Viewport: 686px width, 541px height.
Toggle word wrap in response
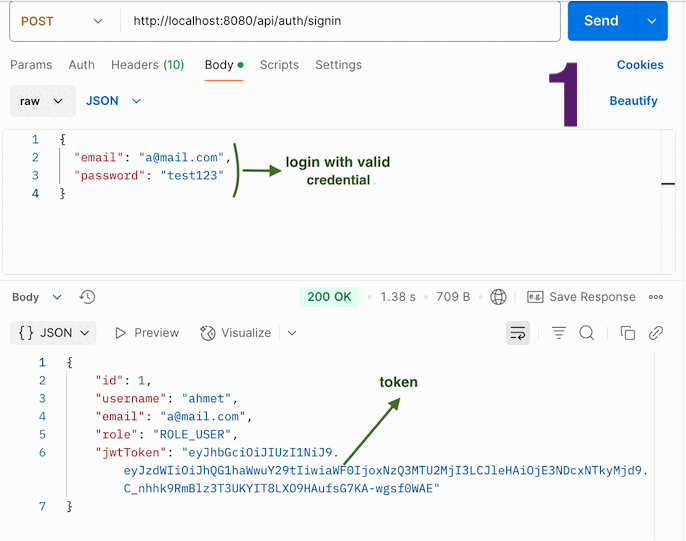518,333
